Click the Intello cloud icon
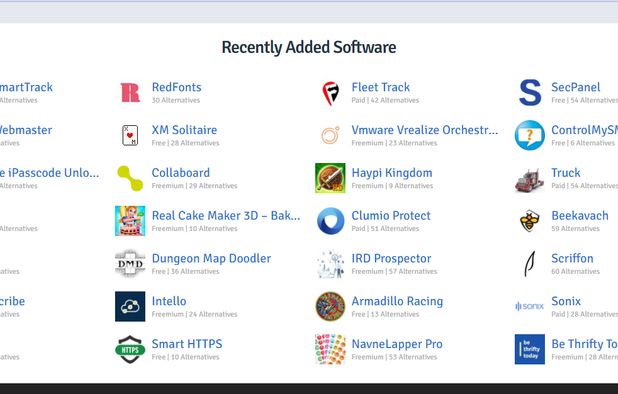Viewport: 618px width, 394px height. point(130,307)
